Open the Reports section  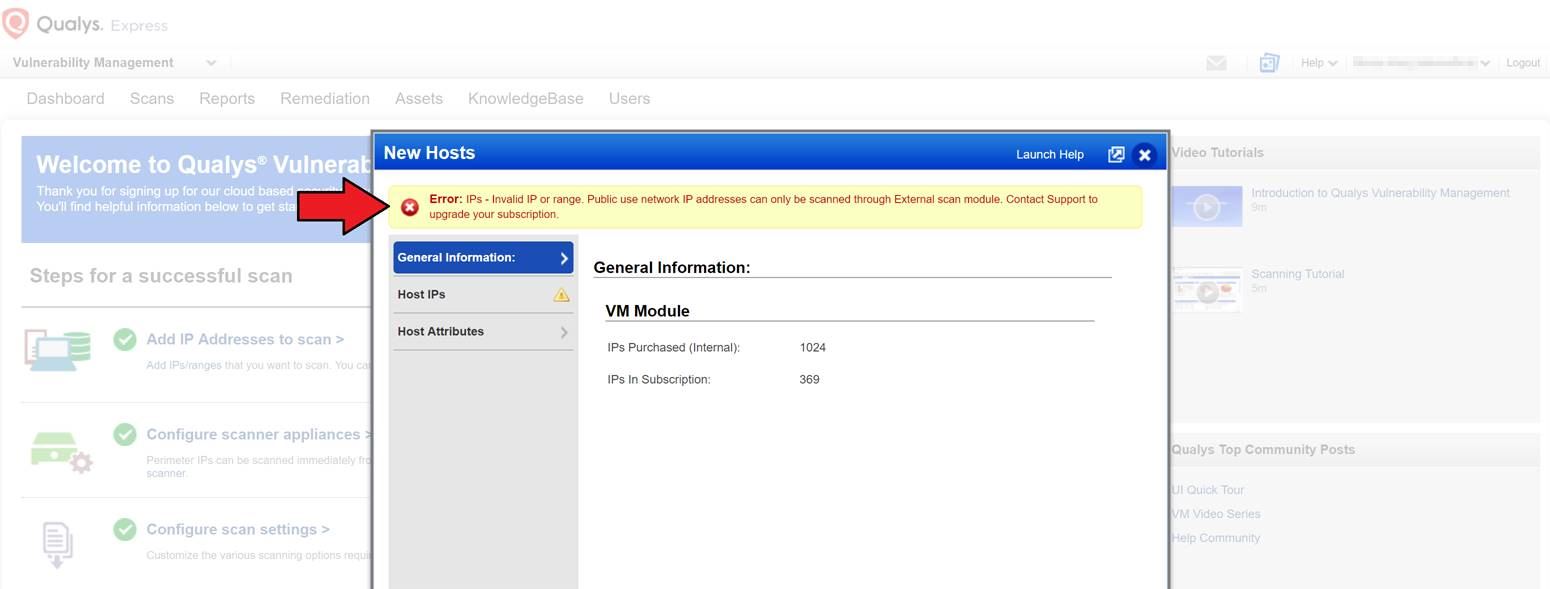tap(227, 98)
